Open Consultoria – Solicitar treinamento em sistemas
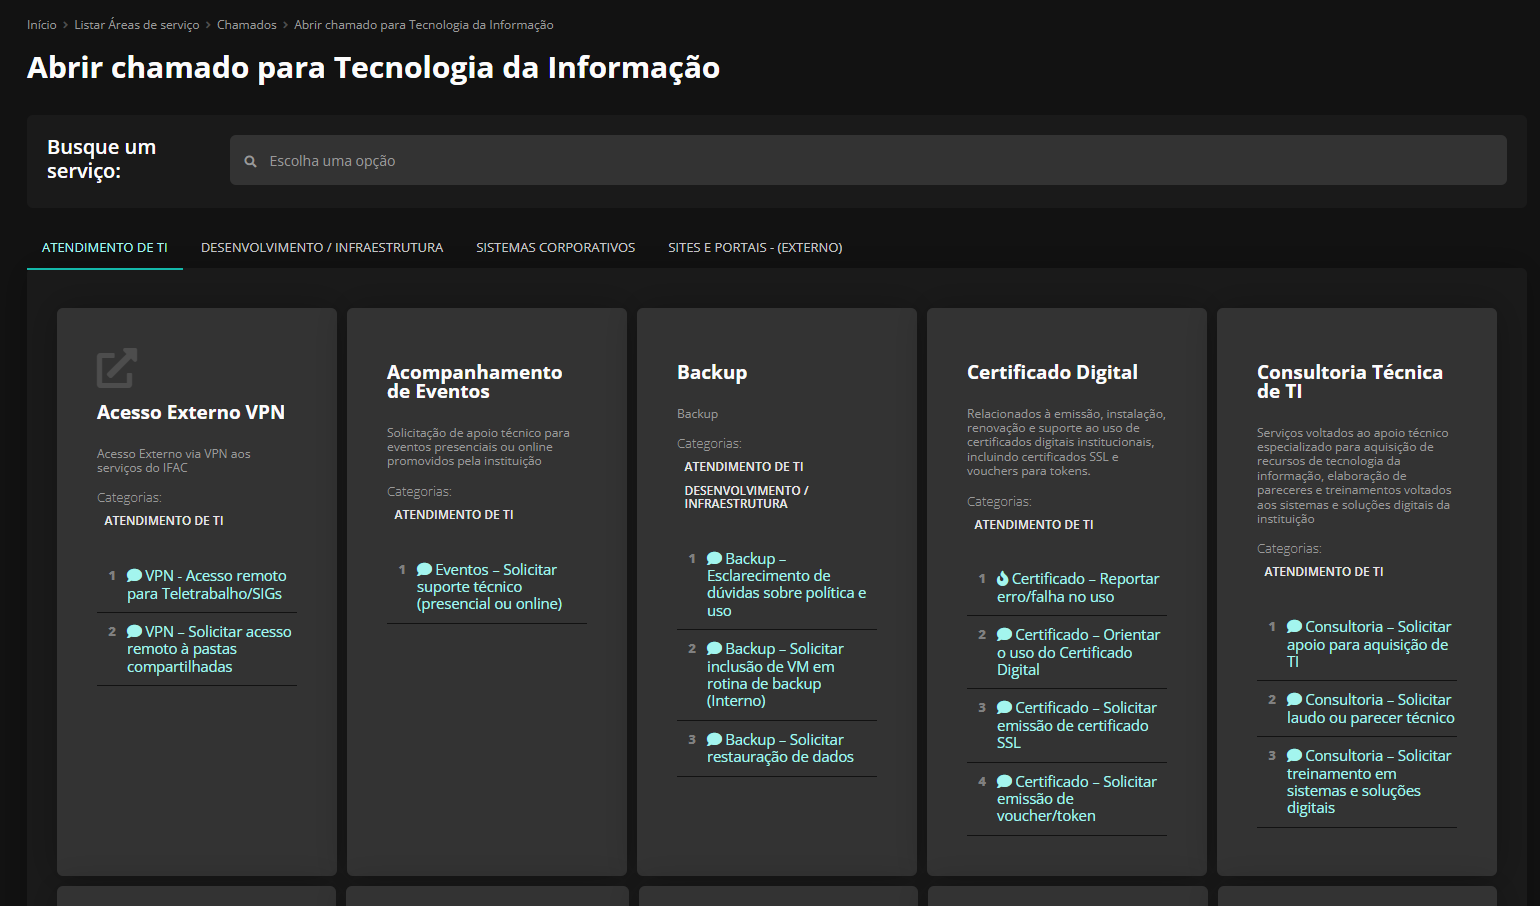Screen dimensions: 1540x906 tap(1367, 782)
